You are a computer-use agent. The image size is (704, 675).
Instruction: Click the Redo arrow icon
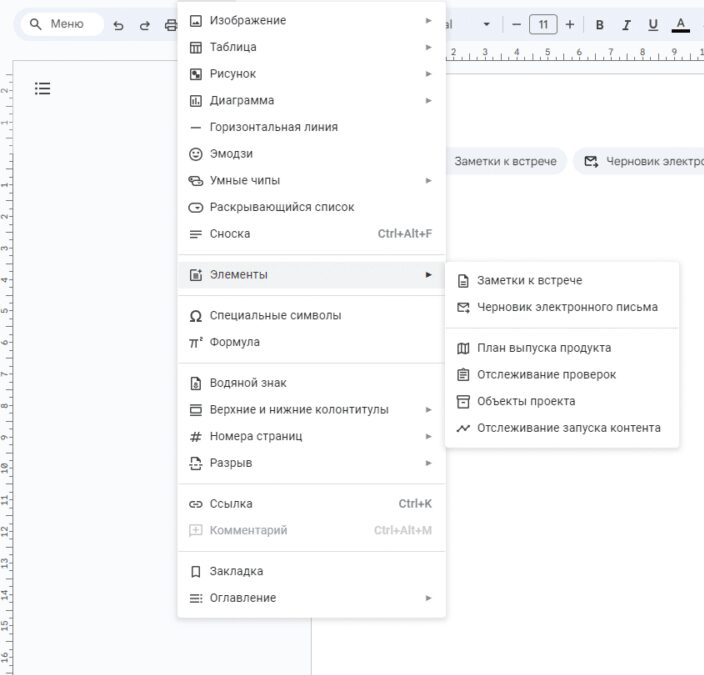tap(145, 25)
